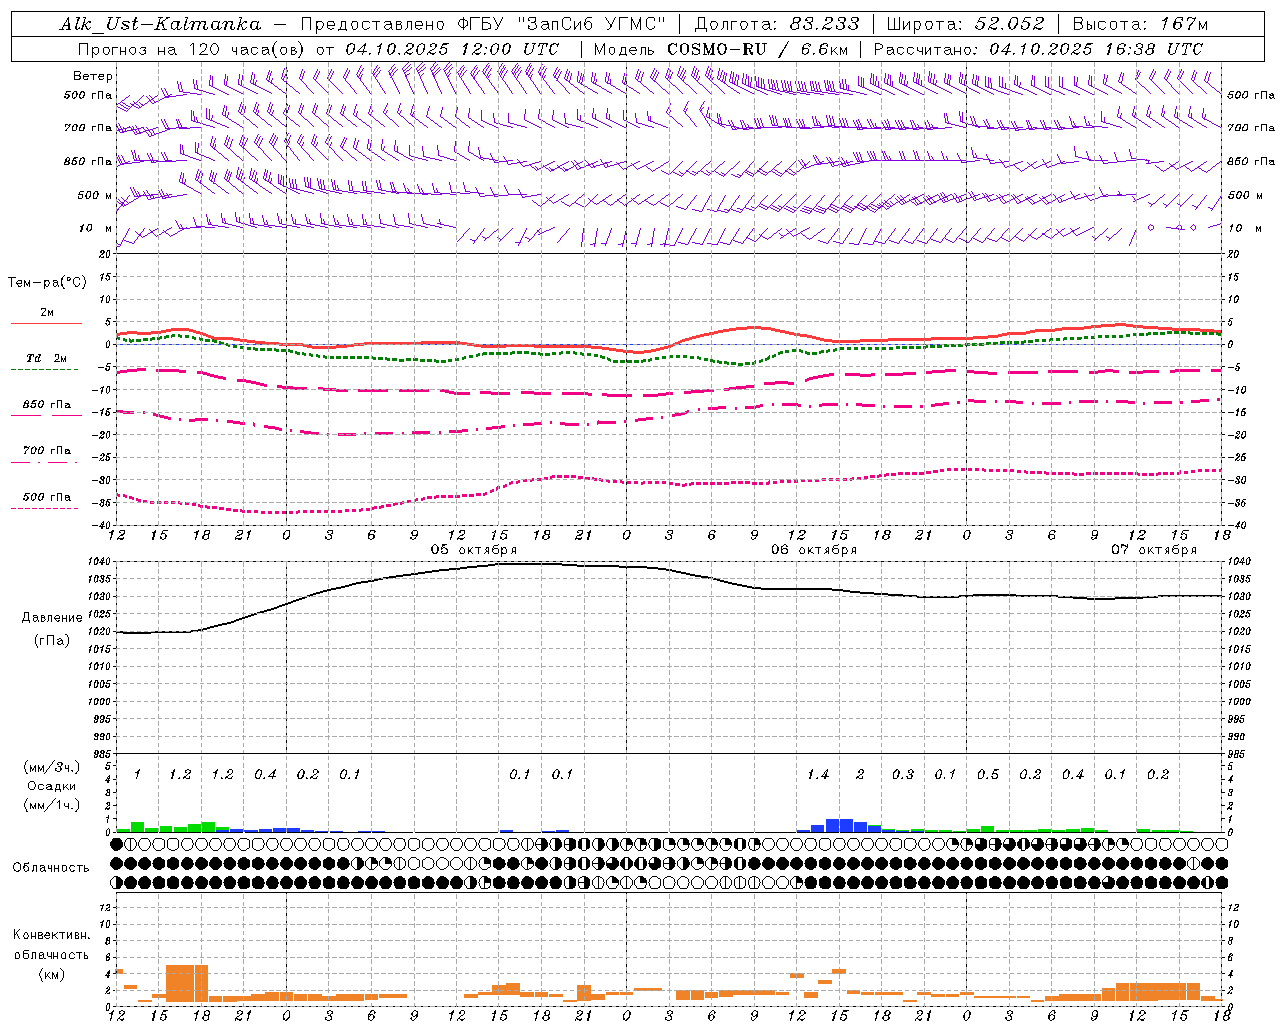
Task: Select the Давление pressure panel label
Action: coord(52,618)
